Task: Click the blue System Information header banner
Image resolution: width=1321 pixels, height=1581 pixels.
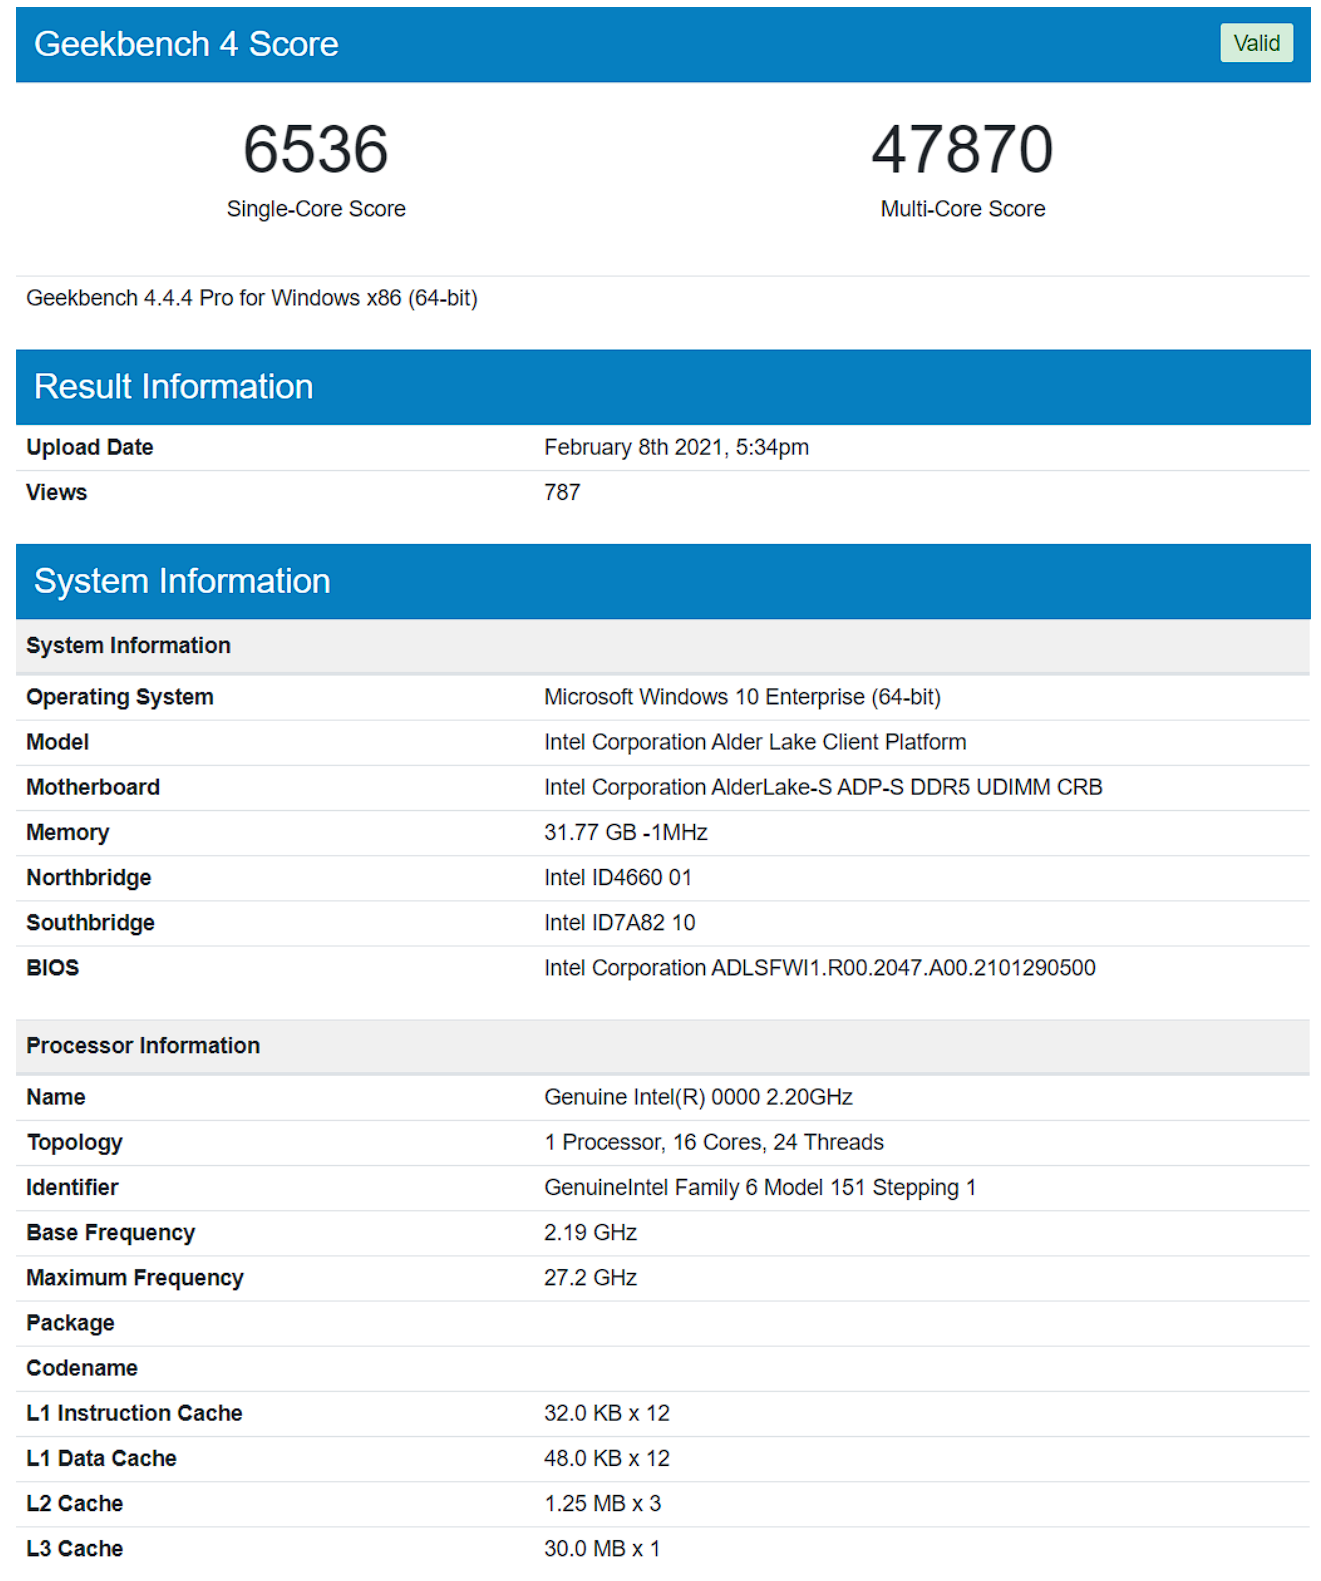Action: [663, 581]
